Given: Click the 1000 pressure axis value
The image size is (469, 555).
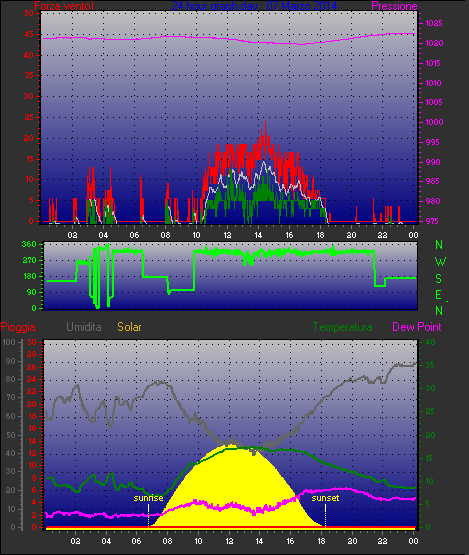Looking at the screenshot, I should pyautogui.click(x=434, y=122).
